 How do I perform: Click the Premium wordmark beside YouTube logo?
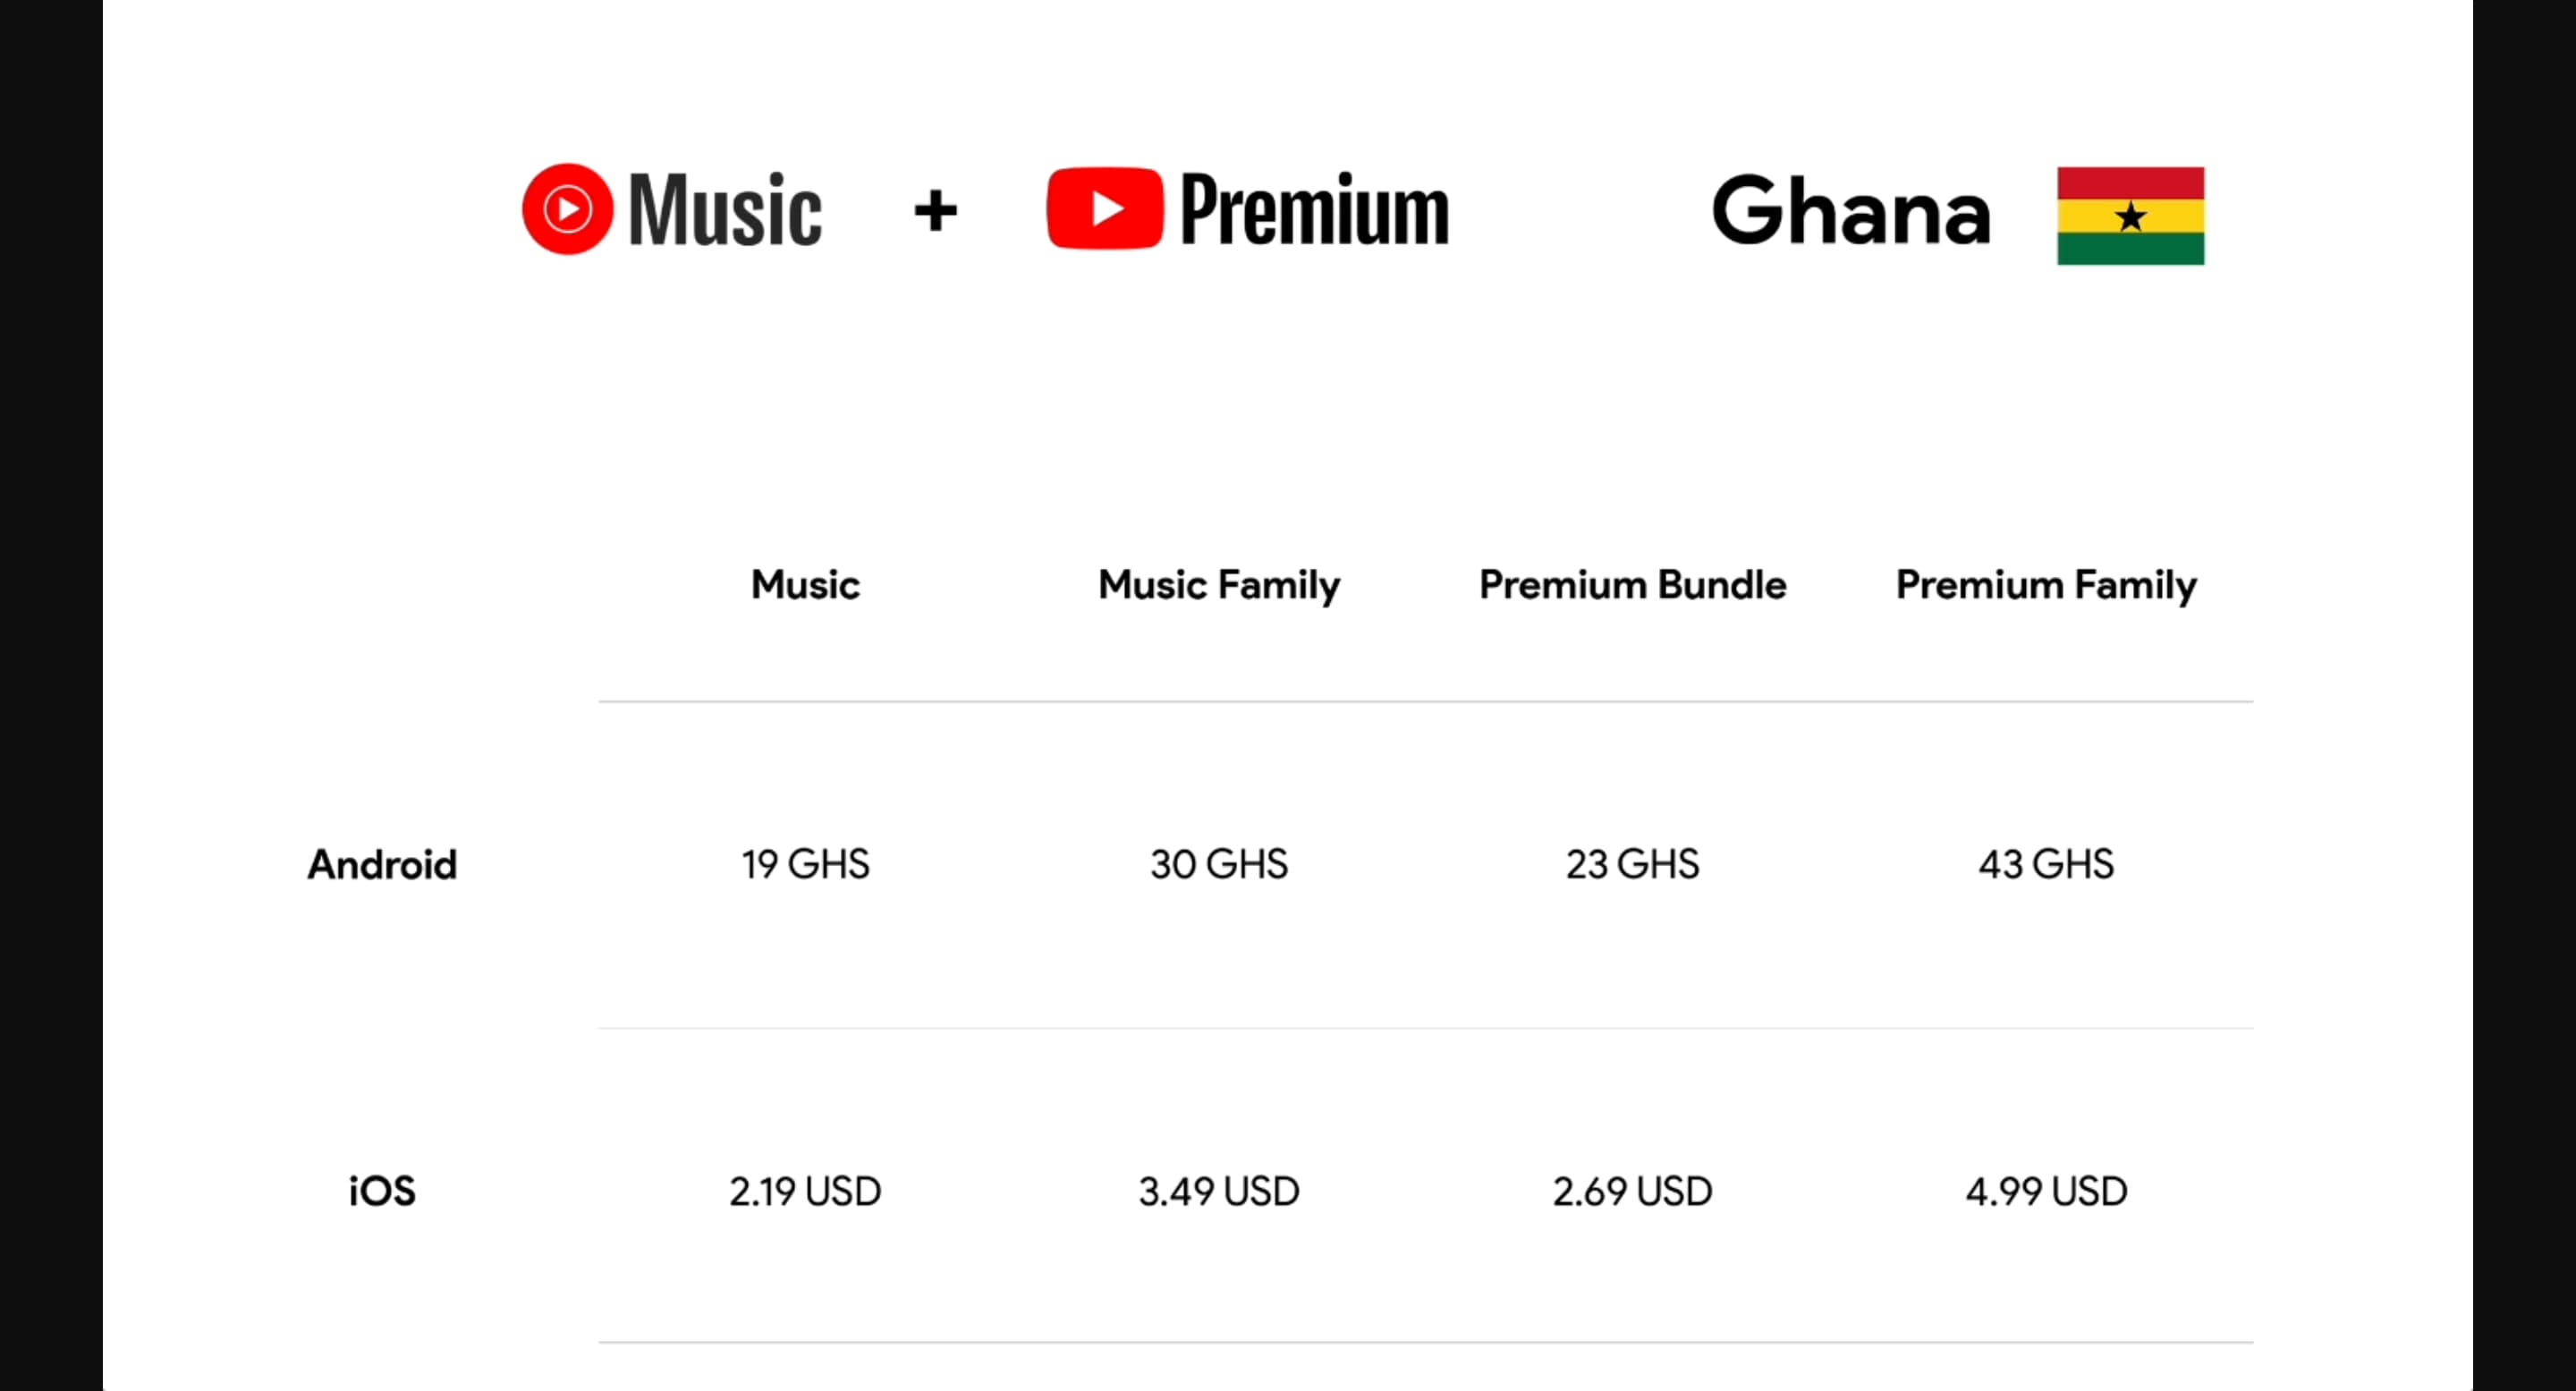click(1314, 210)
